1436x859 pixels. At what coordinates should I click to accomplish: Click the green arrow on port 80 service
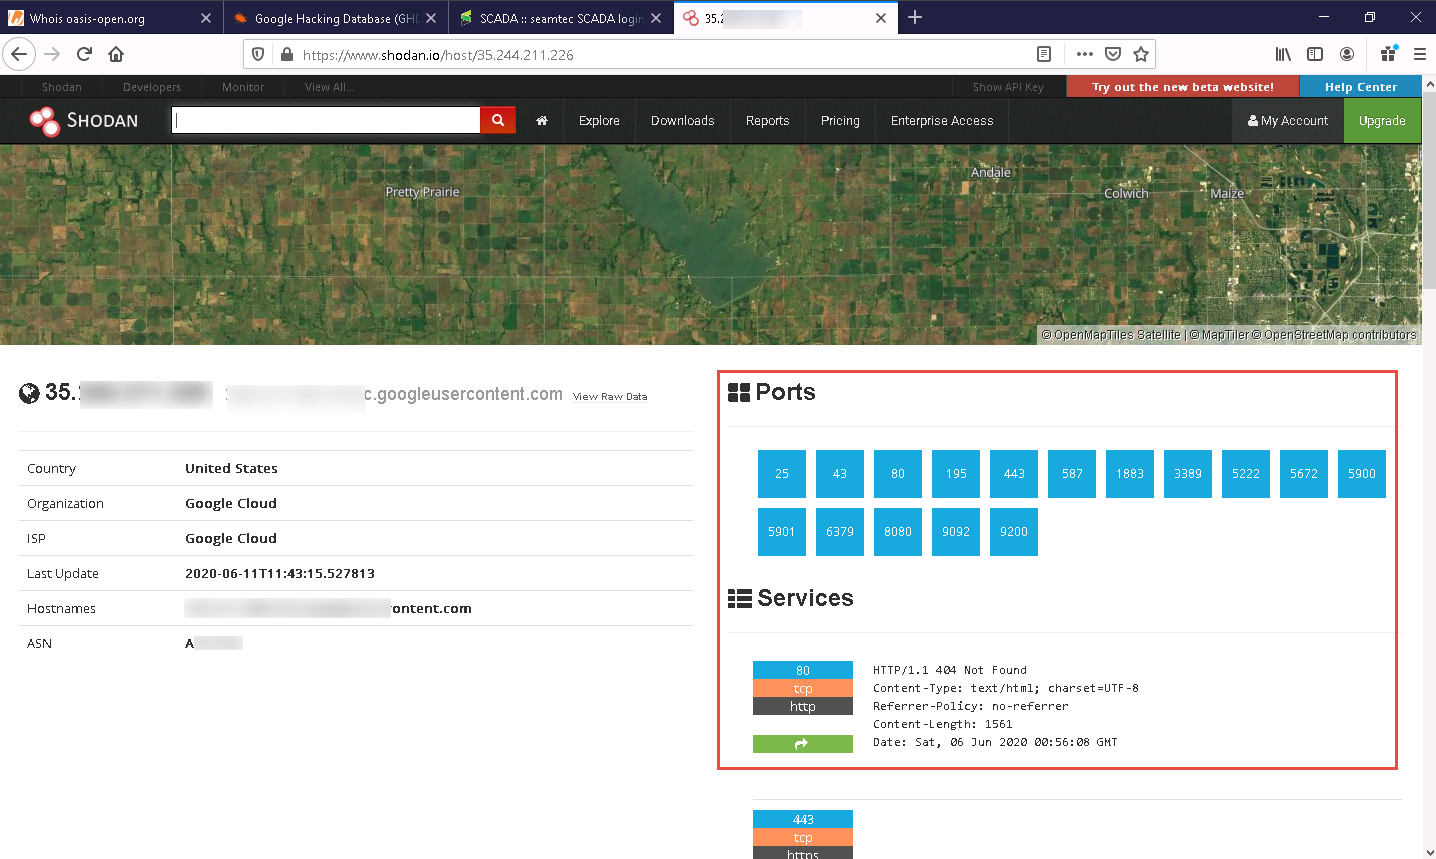[802, 744]
